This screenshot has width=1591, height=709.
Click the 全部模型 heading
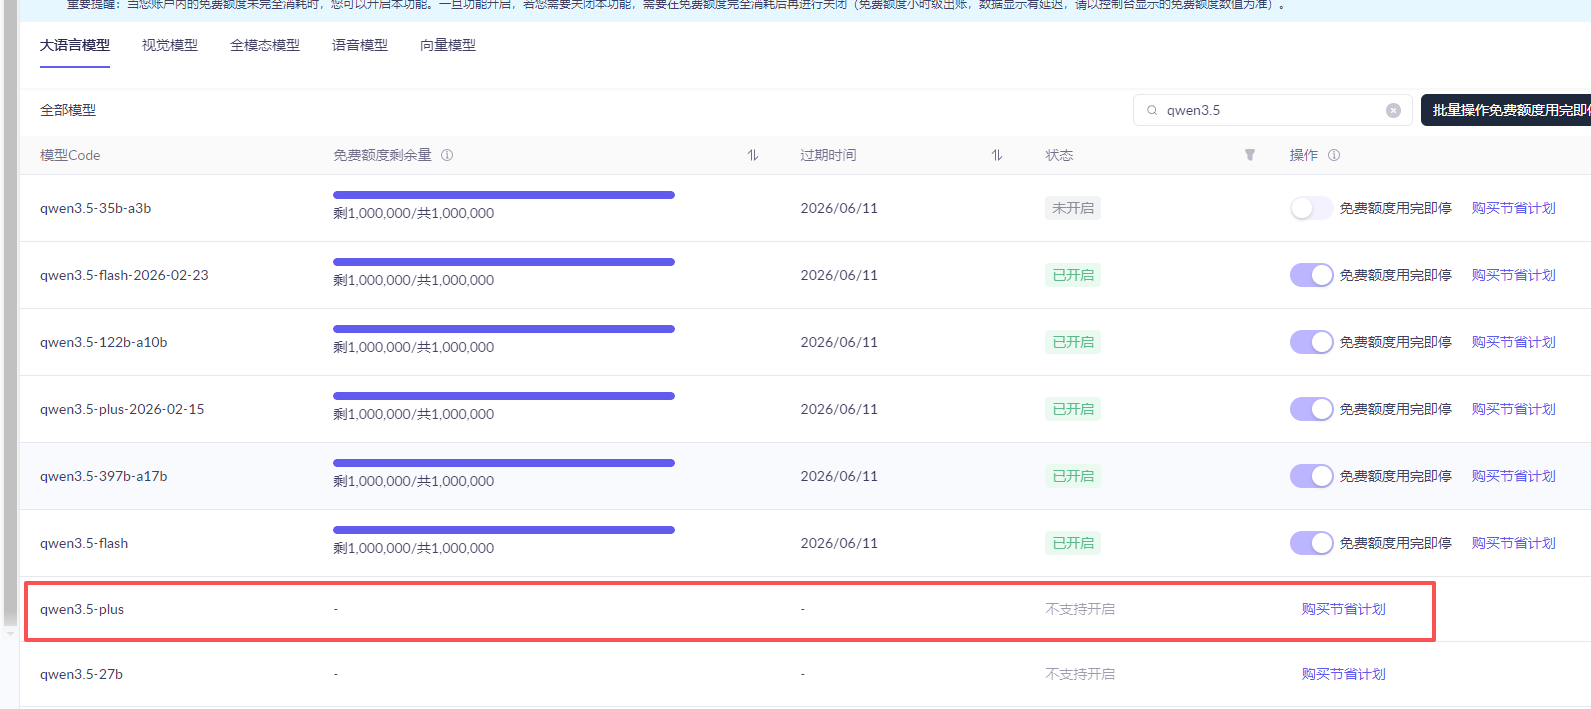tap(68, 110)
